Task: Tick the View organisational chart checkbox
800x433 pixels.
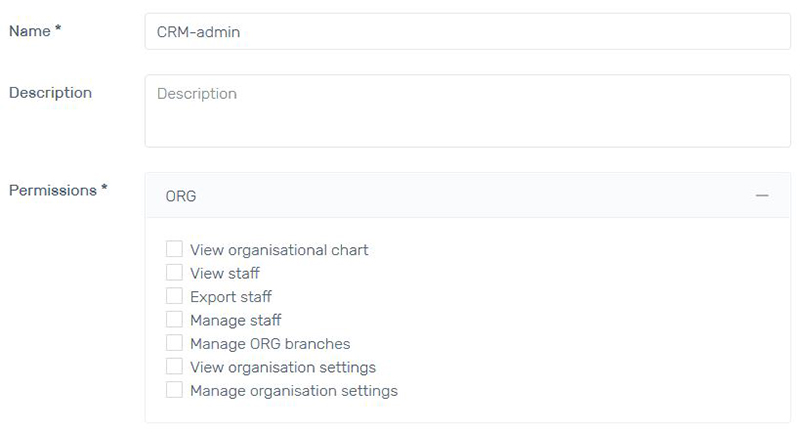Action: click(174, 249)
